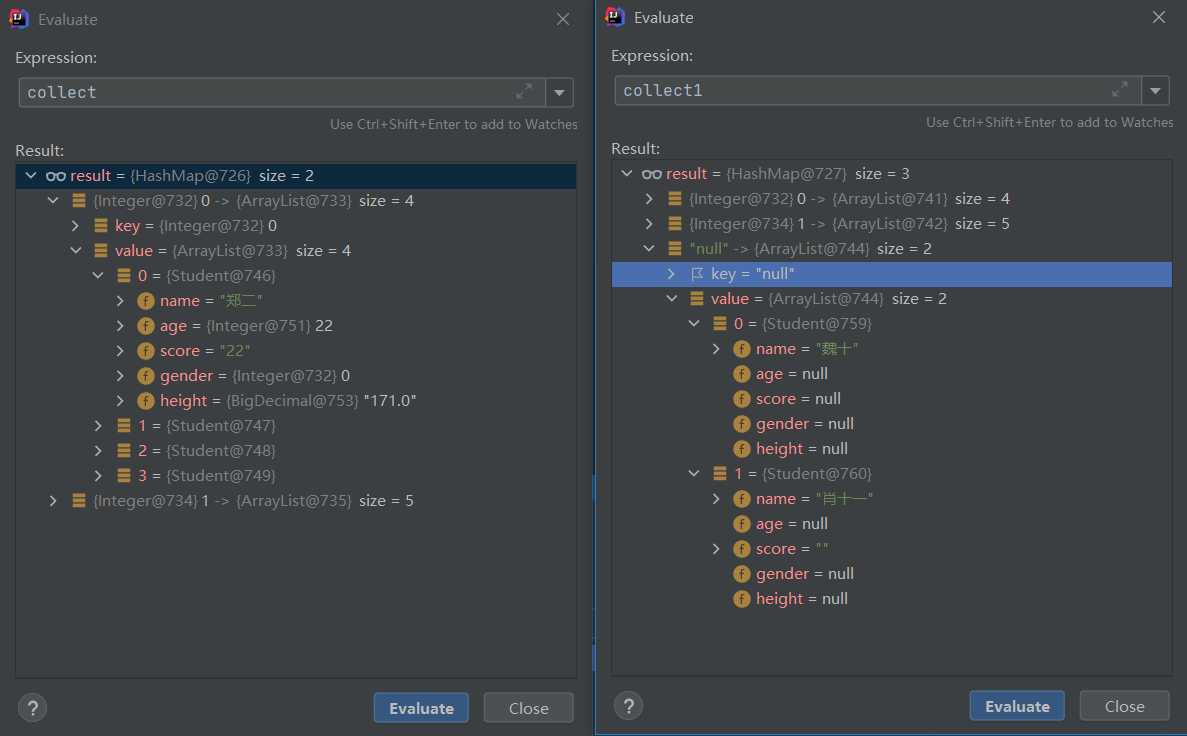Click the entry icon of Integer@732 0 -> ArrayList@733

(x=79, y=201)
